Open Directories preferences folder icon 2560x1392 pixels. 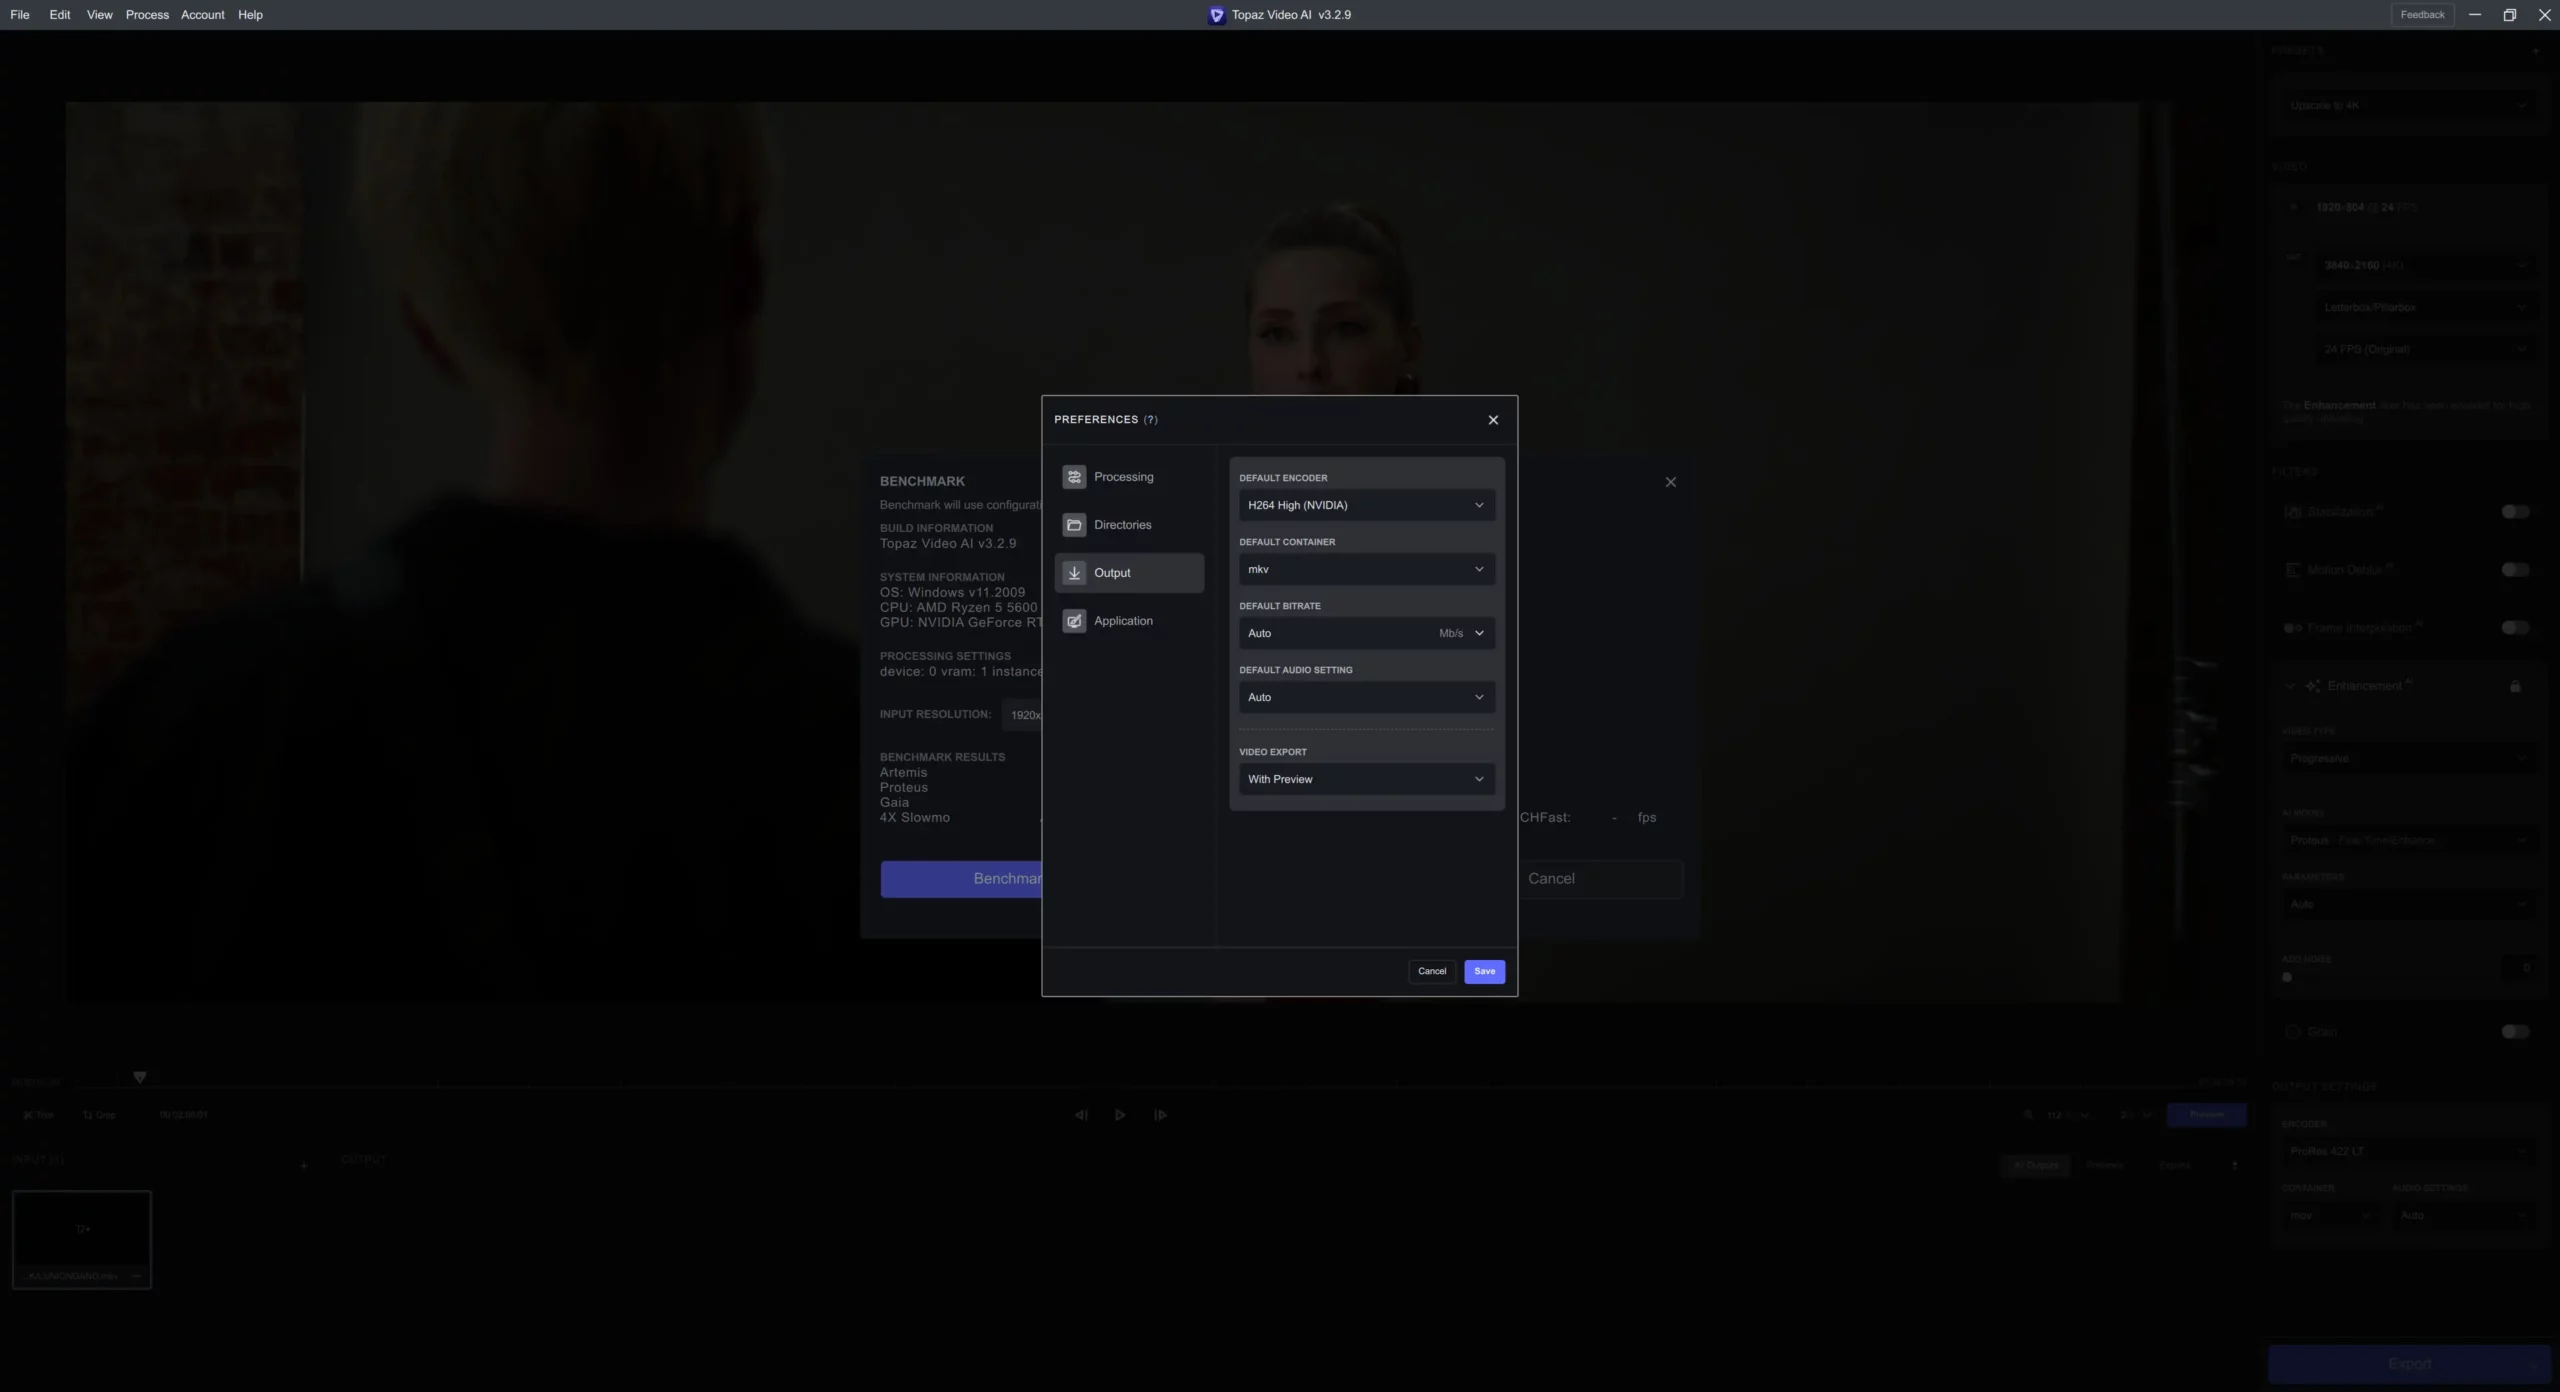coord(1074,525)
